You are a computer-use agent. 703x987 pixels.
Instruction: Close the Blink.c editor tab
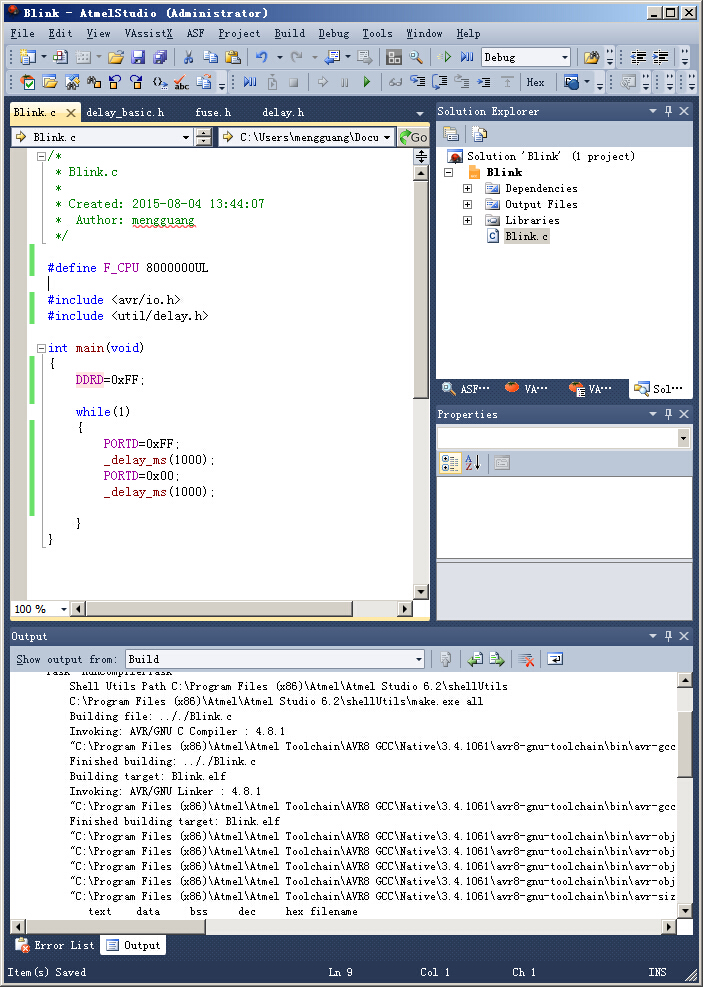(x=71, y=113)
